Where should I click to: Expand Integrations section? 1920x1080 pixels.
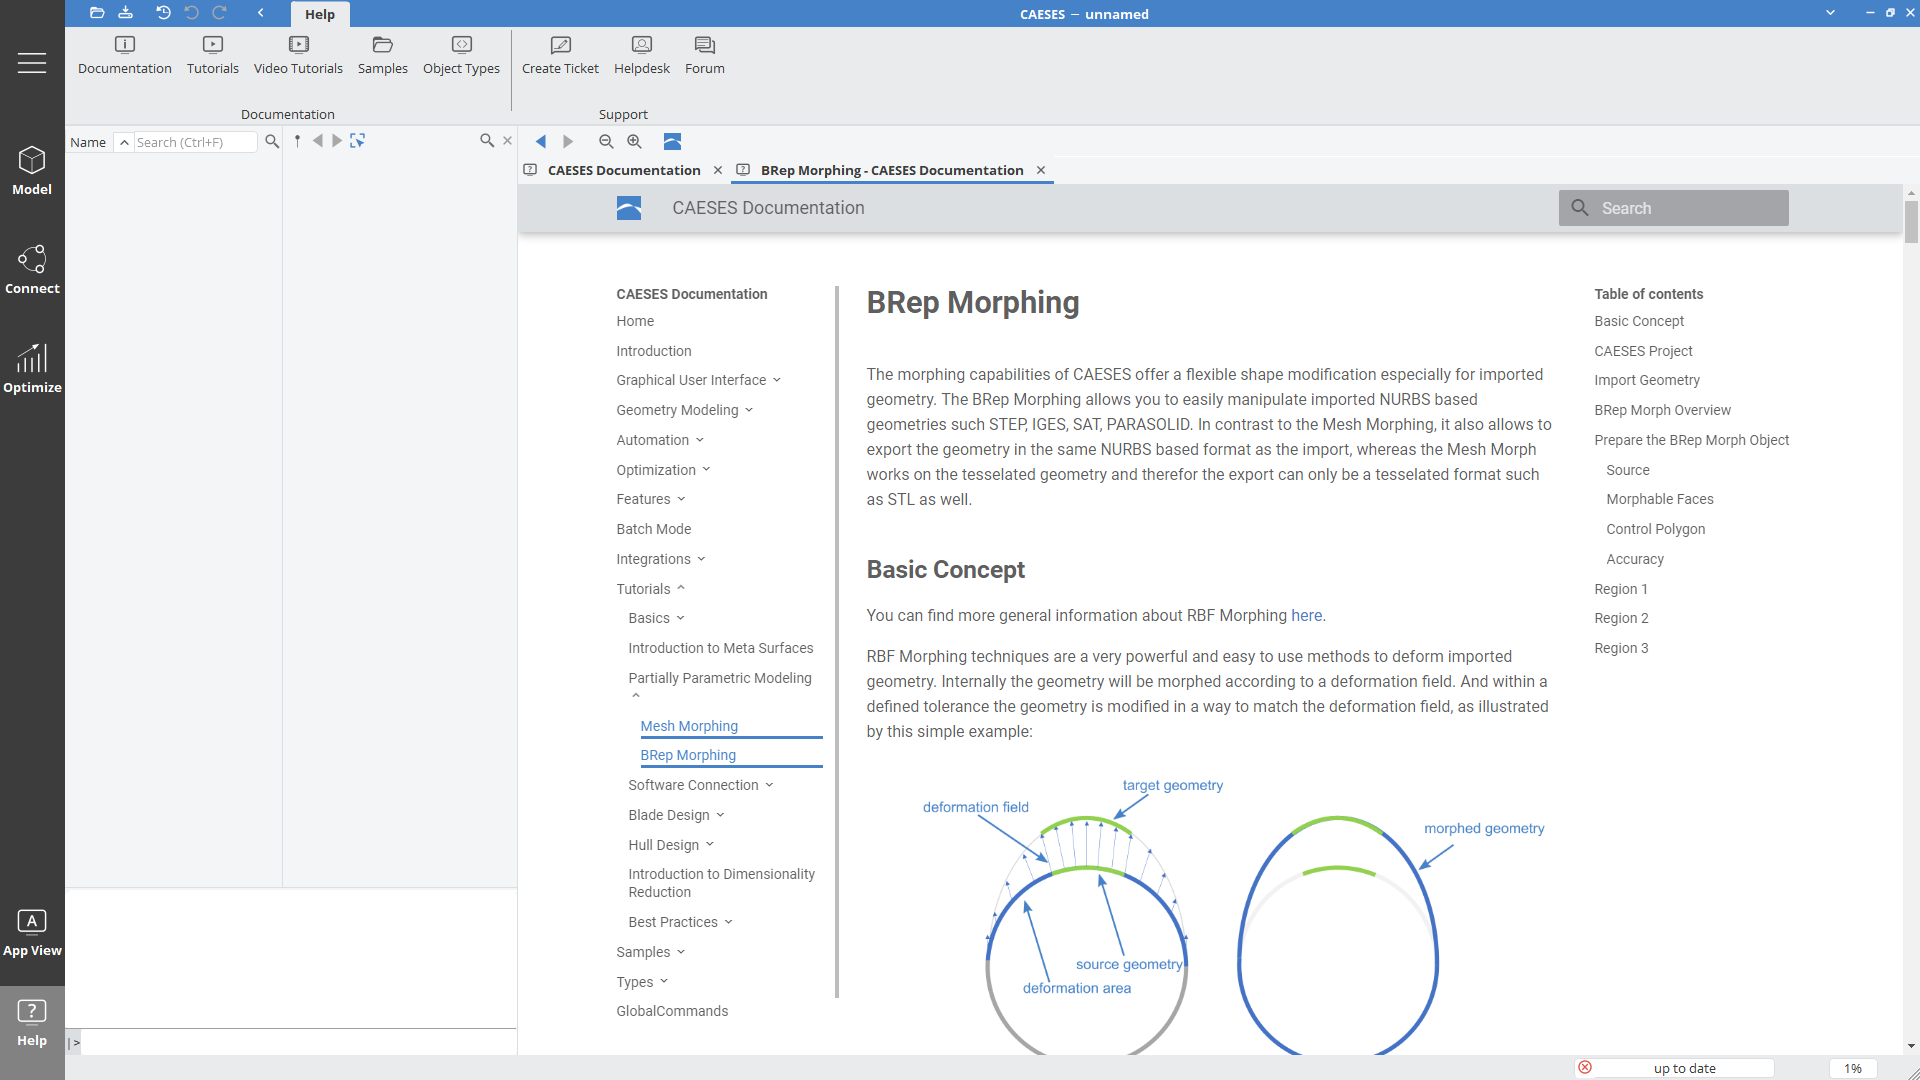(701, 559)
